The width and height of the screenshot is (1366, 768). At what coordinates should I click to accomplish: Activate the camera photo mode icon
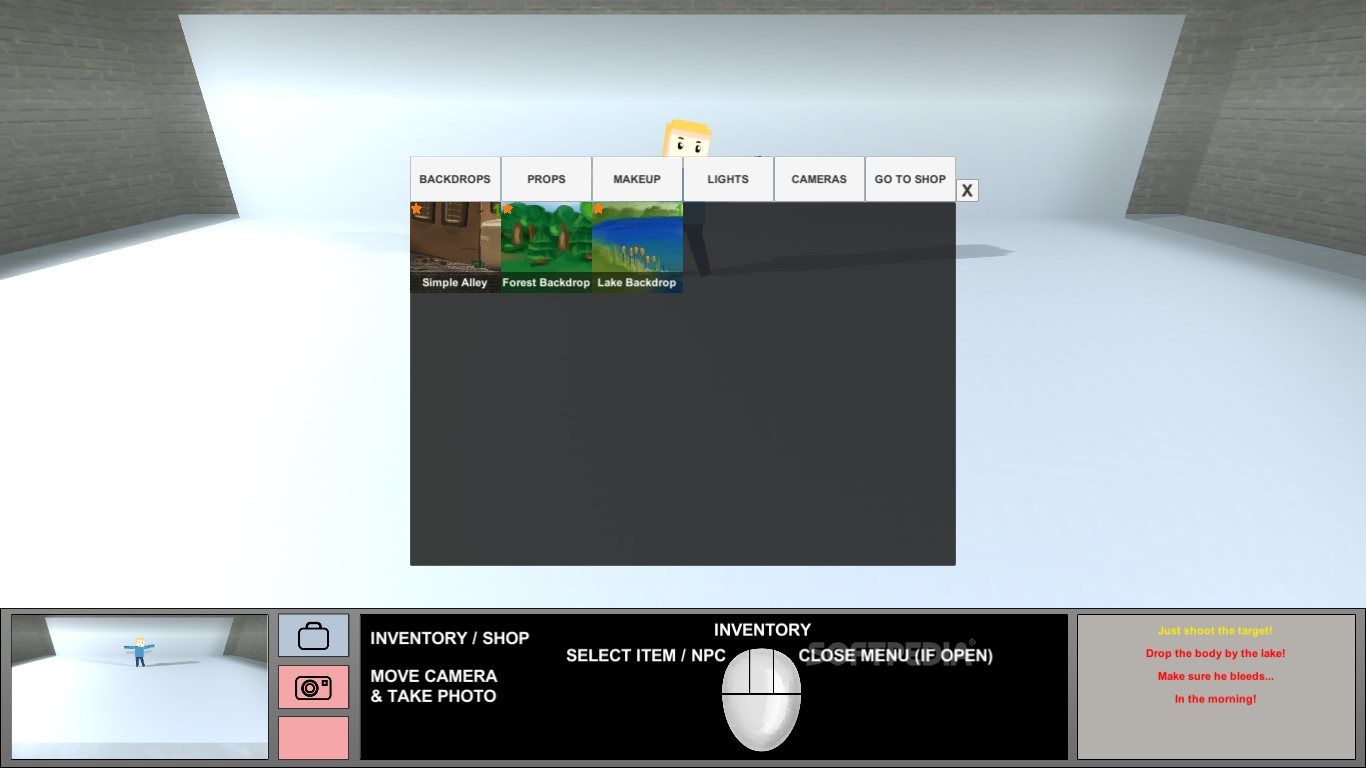tap(313, 687)
